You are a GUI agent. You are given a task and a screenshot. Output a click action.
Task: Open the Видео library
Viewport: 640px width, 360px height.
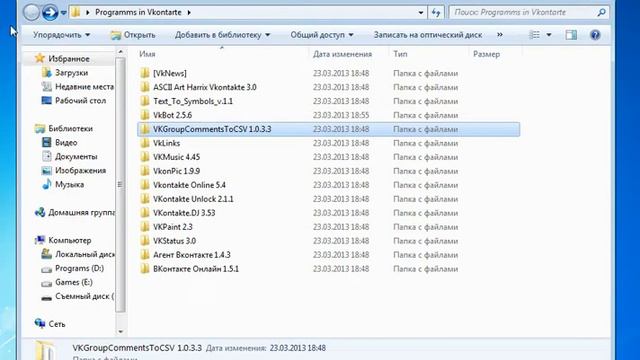(x=66, y=142)
